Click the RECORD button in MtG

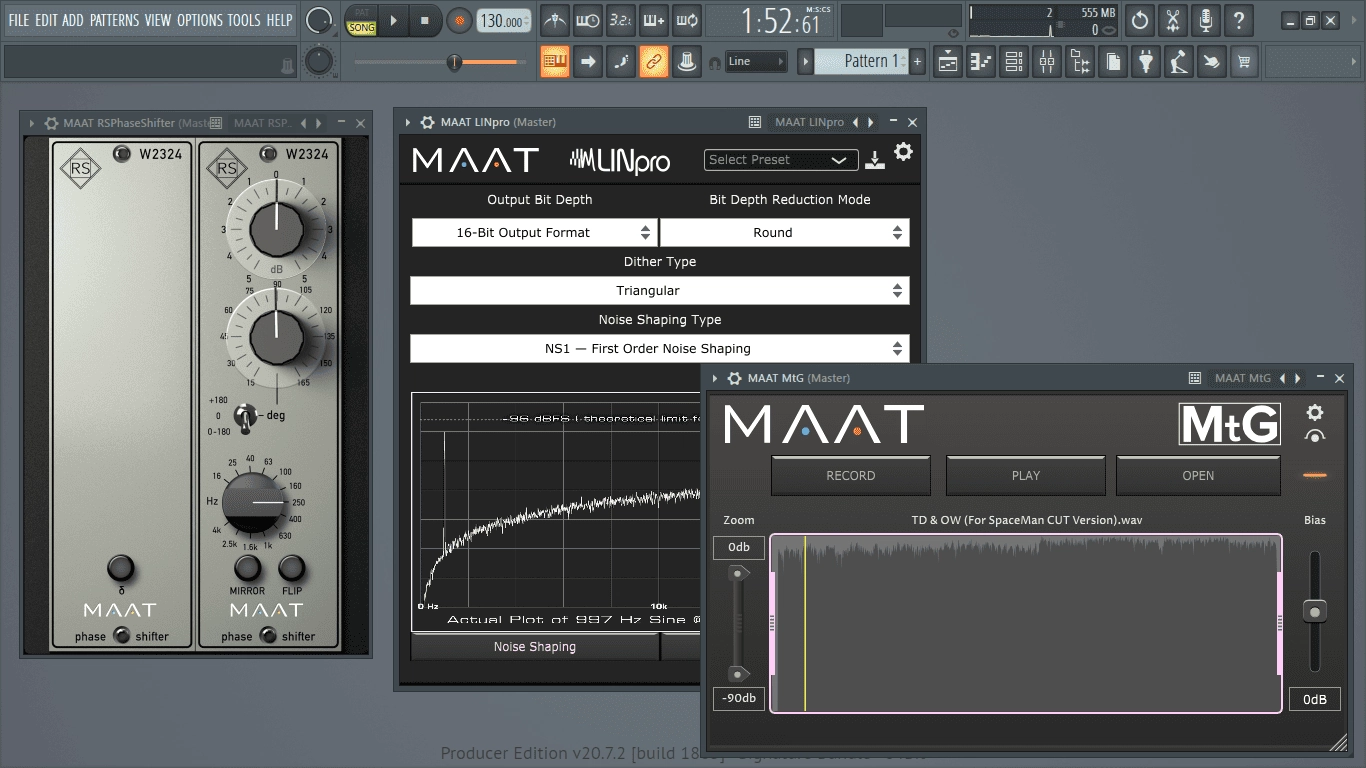pos(851,475)
